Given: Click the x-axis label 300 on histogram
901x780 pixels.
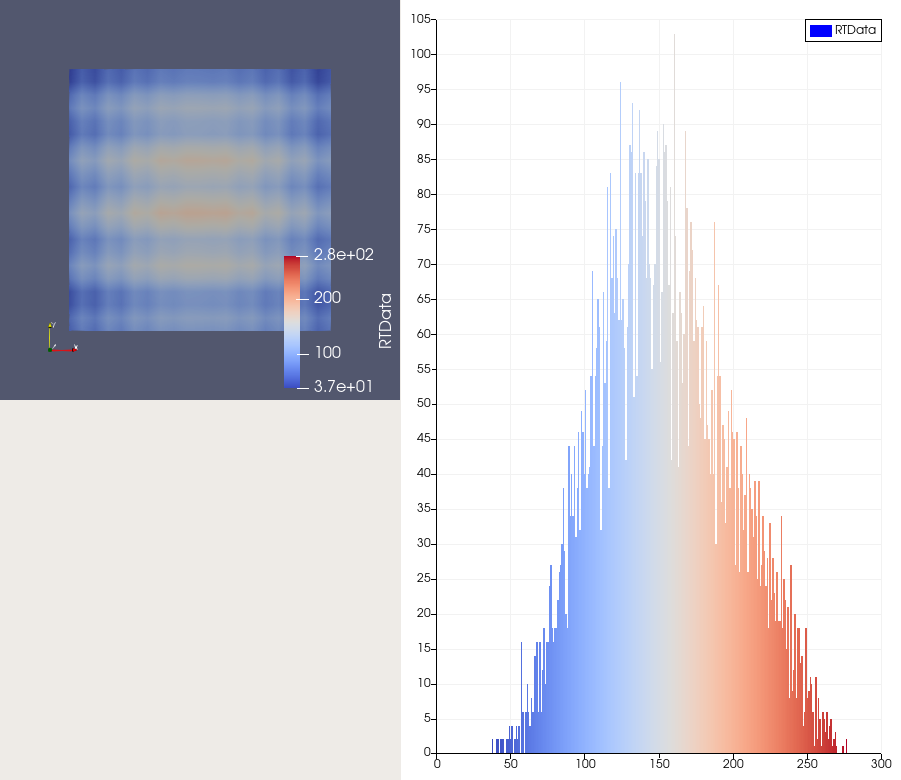Looking at the screenshot, I should coord(880,765).
